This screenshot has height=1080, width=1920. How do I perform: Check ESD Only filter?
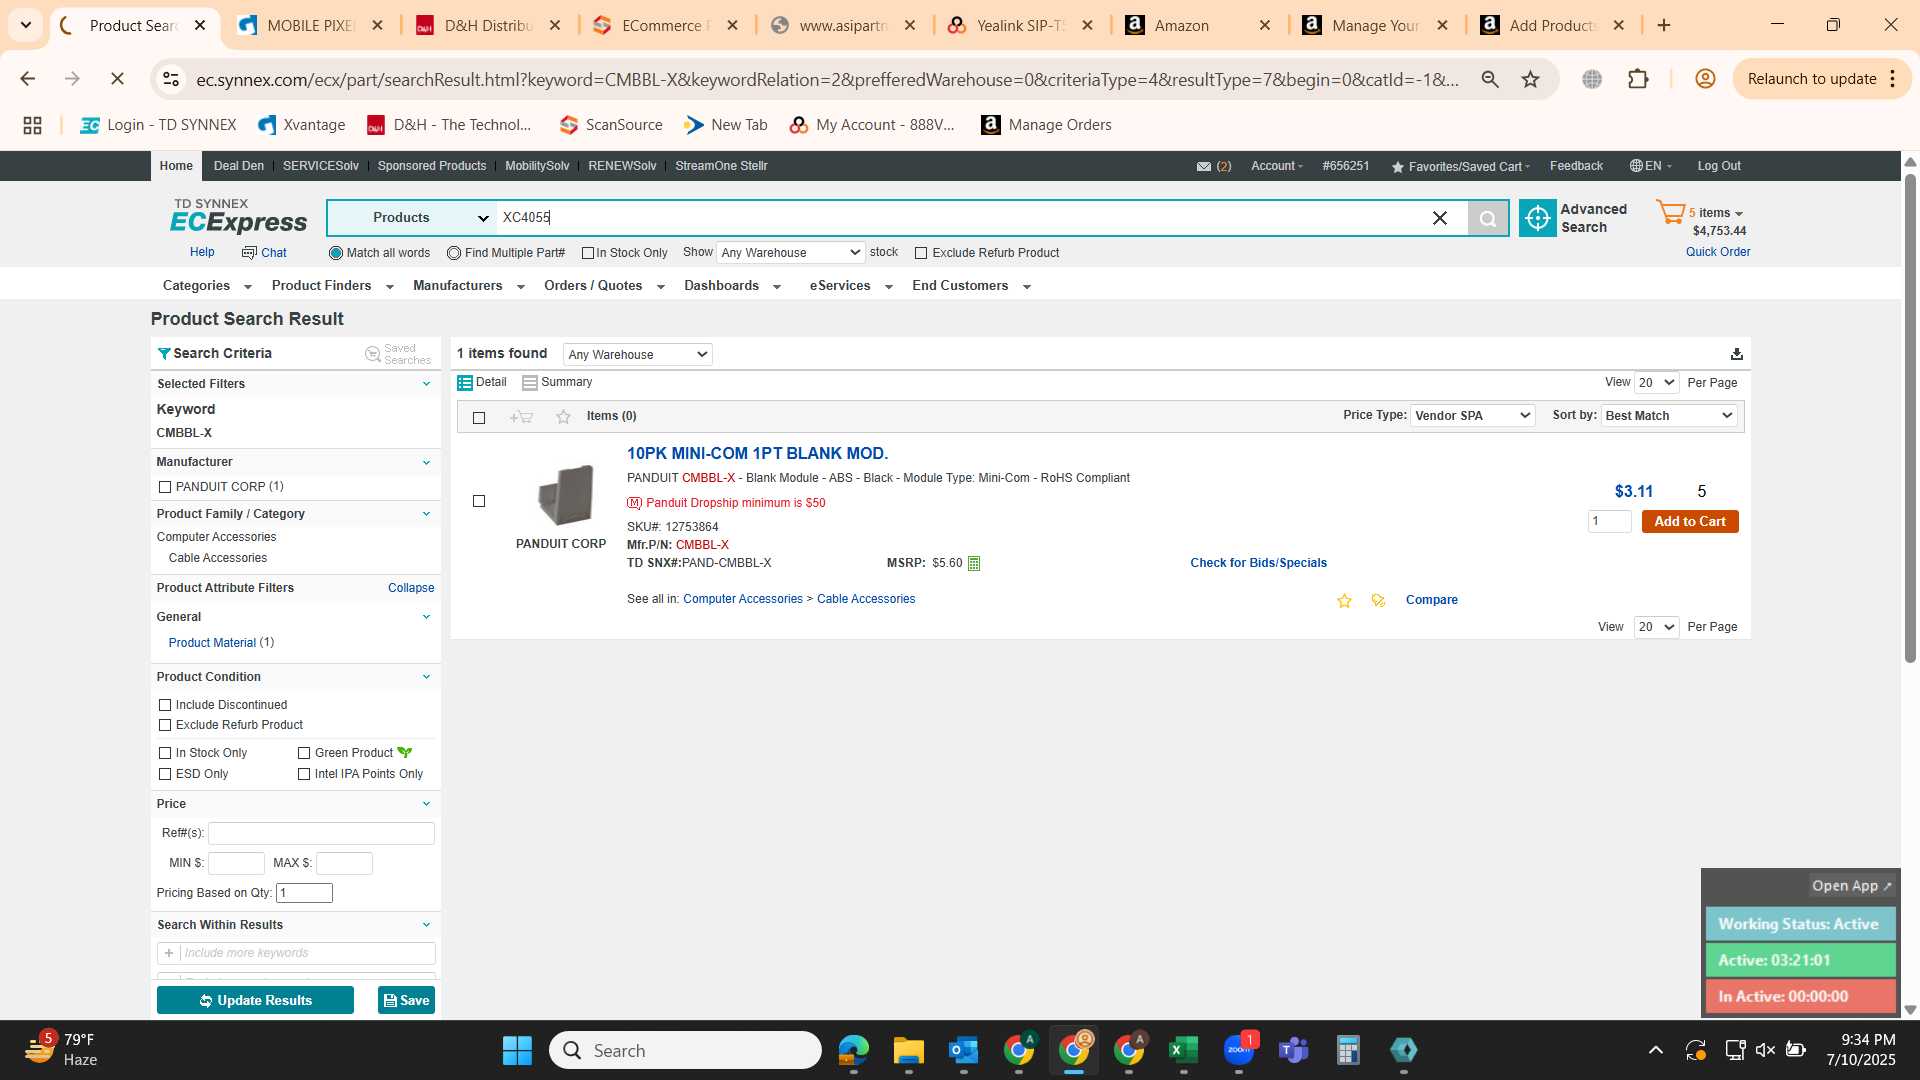point(165,774)
